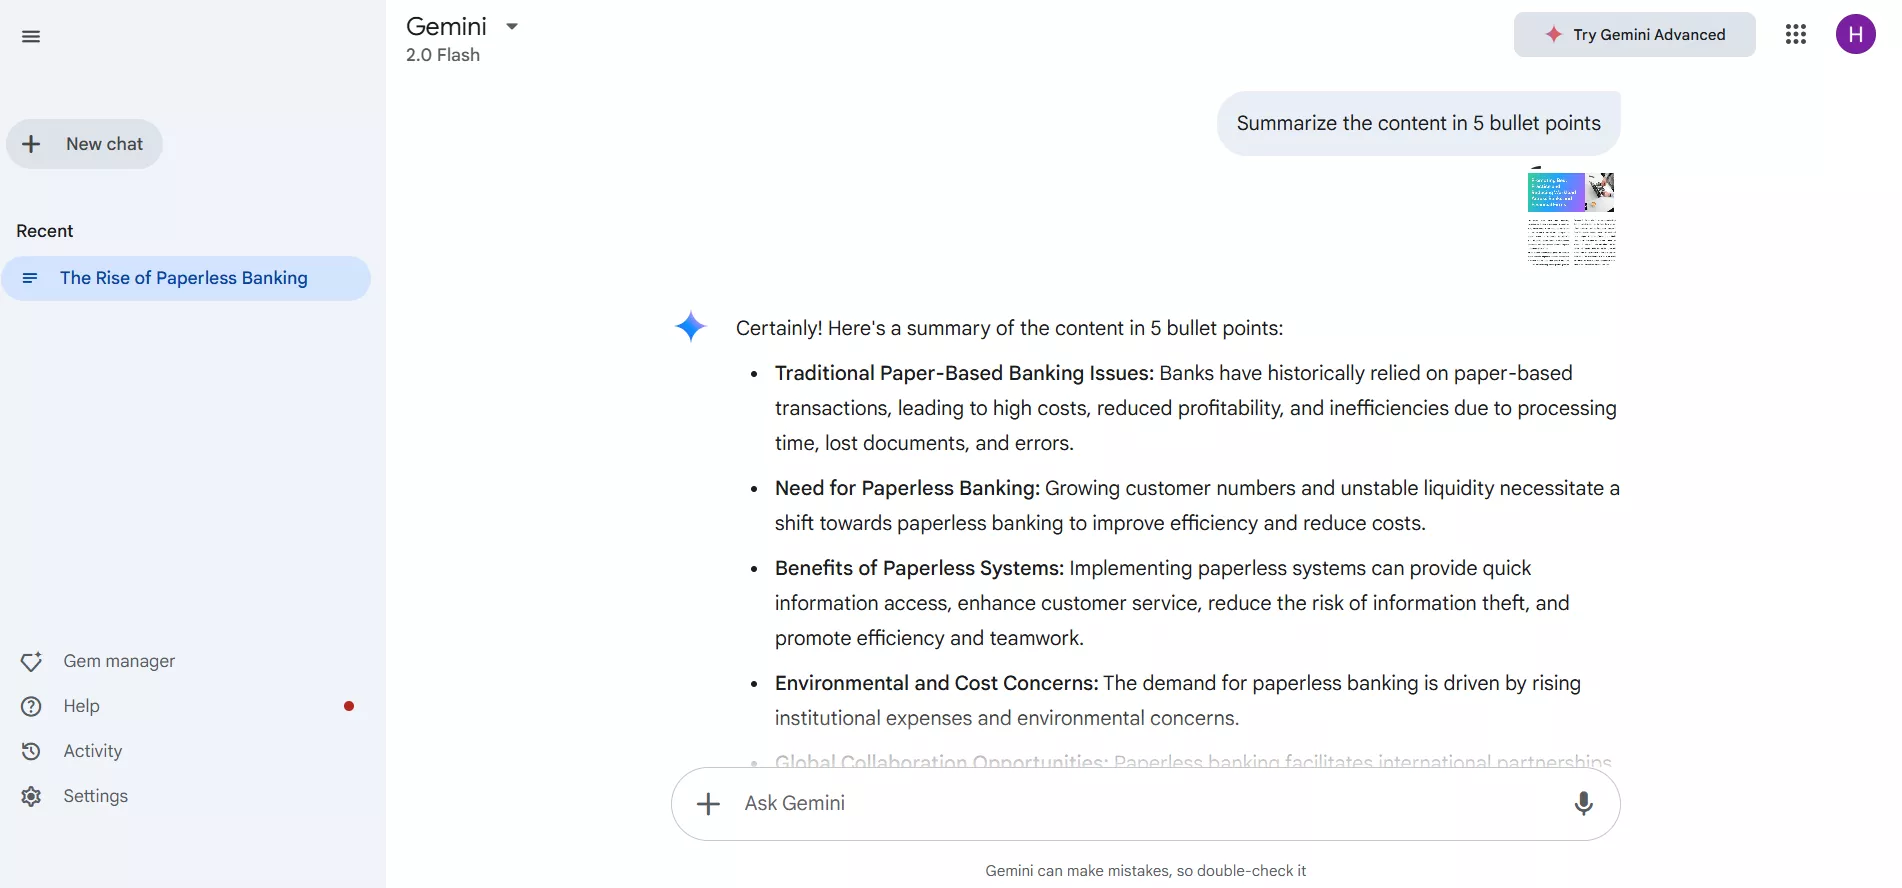The width and height of the screenshot is (1902, 888).
Task: Click the Try Gemini Advanced button
Action: coord(1634,34)
